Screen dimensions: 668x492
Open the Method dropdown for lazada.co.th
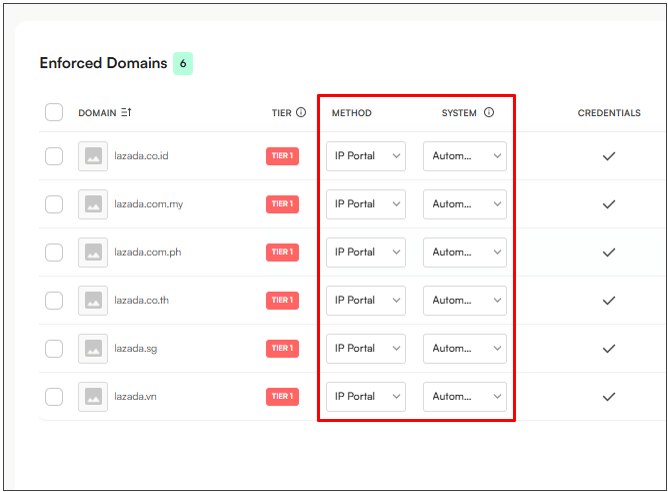click(366, 300)
